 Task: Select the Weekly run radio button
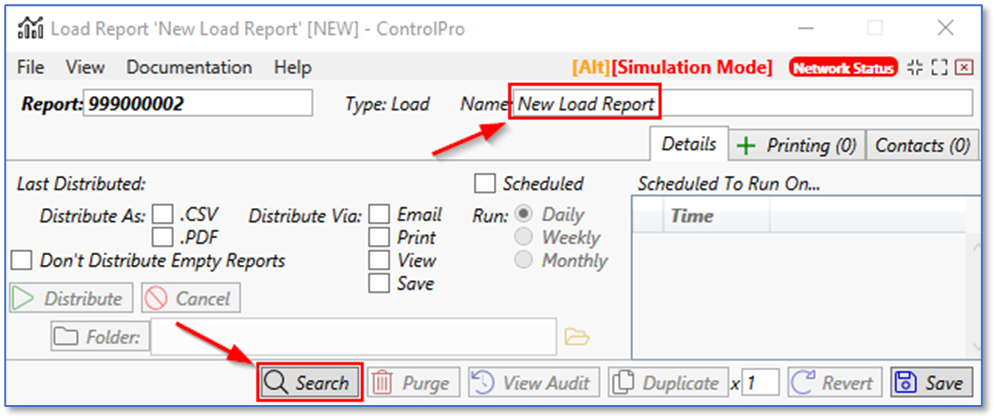click(x=523, y=238)
